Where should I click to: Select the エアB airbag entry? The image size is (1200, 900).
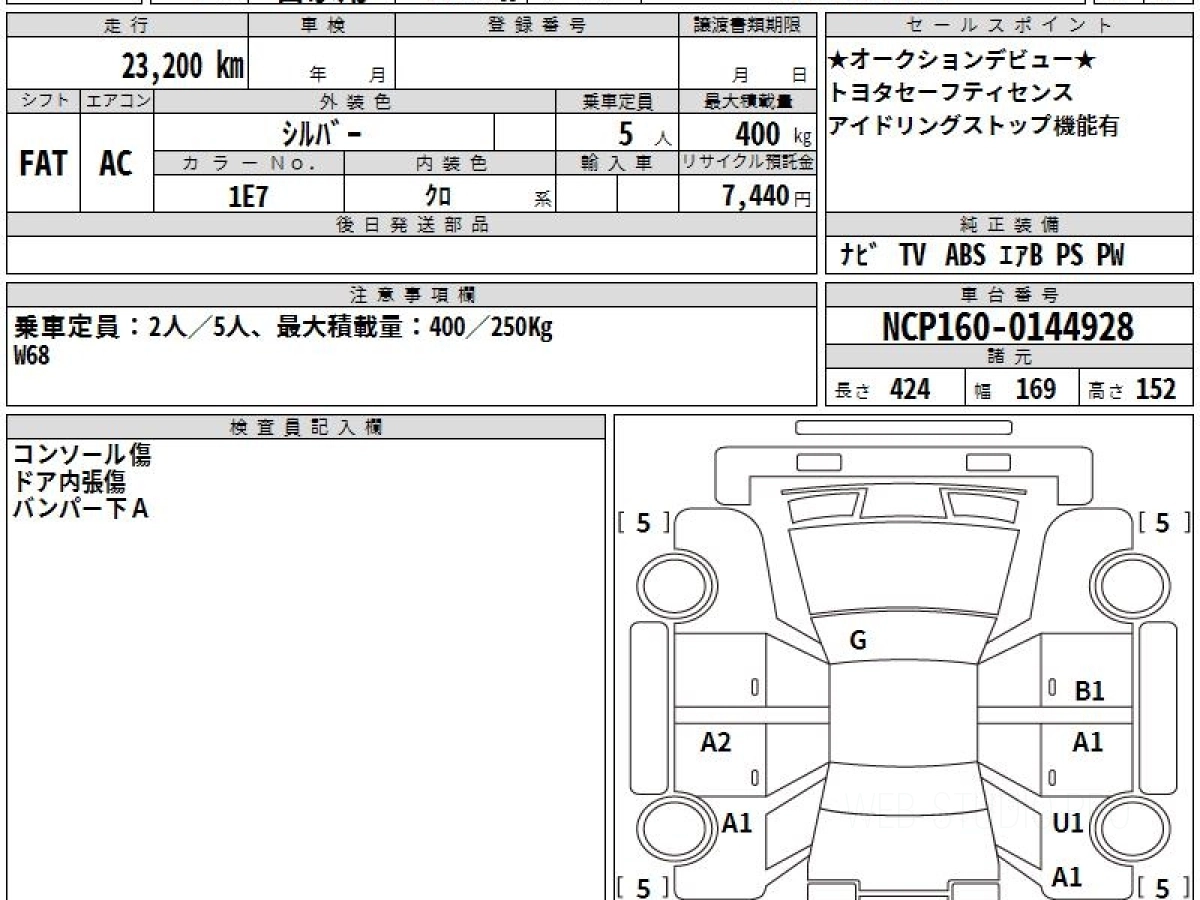[x=1021, y=256]
